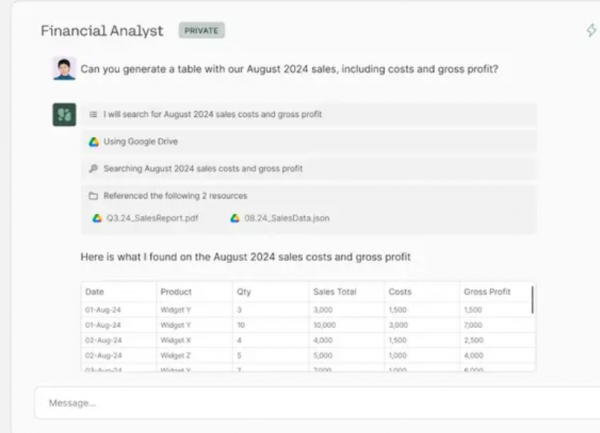This screenshot has width=600, height=433.
Task: Click the Drive icon before Q3.24_SalesReport.pdf
Action: point(97,218)
